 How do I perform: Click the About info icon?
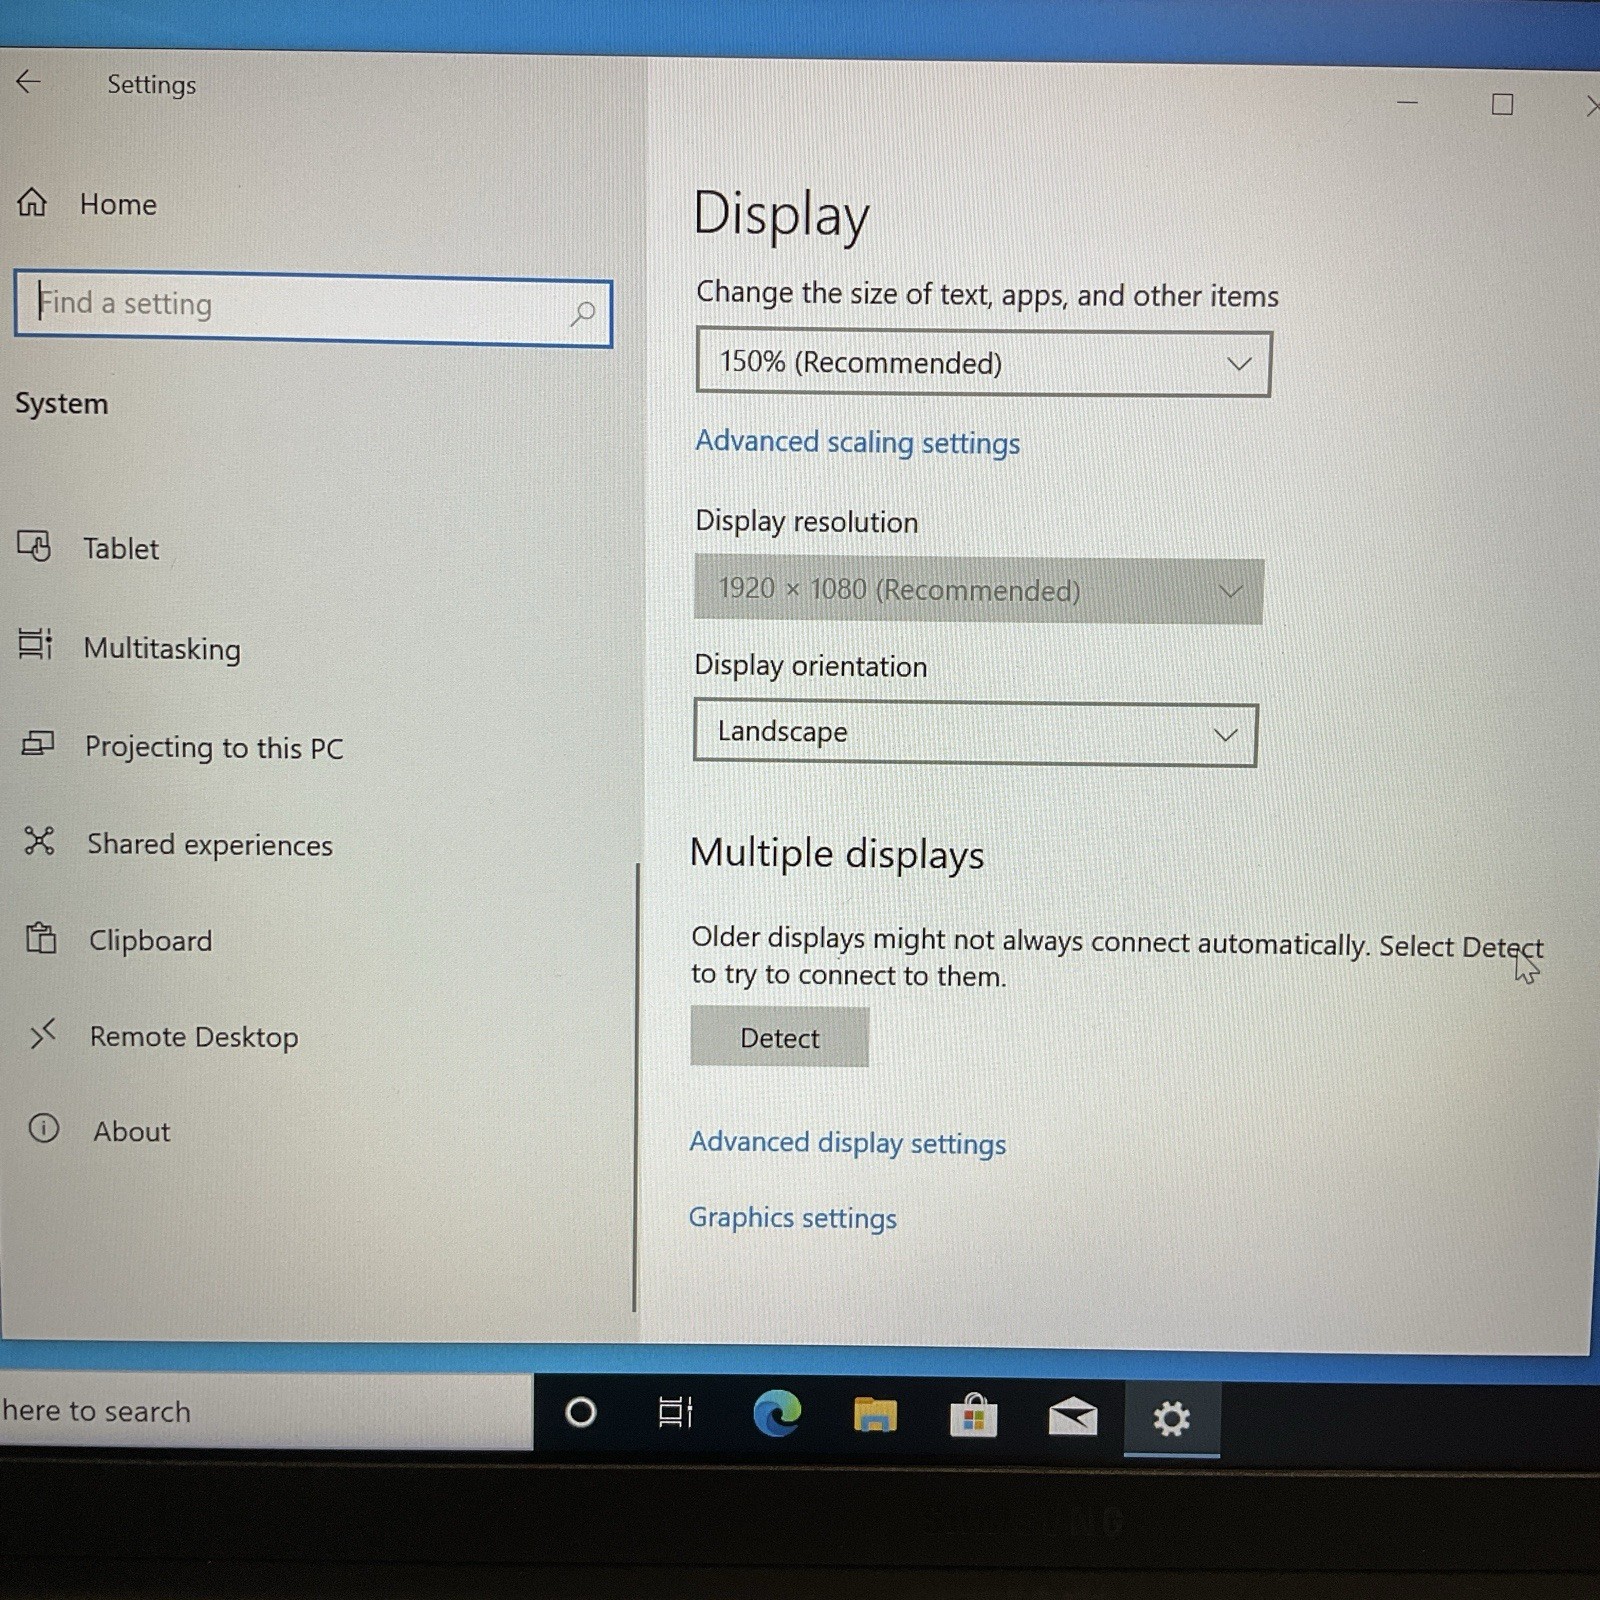[44, 1128]
